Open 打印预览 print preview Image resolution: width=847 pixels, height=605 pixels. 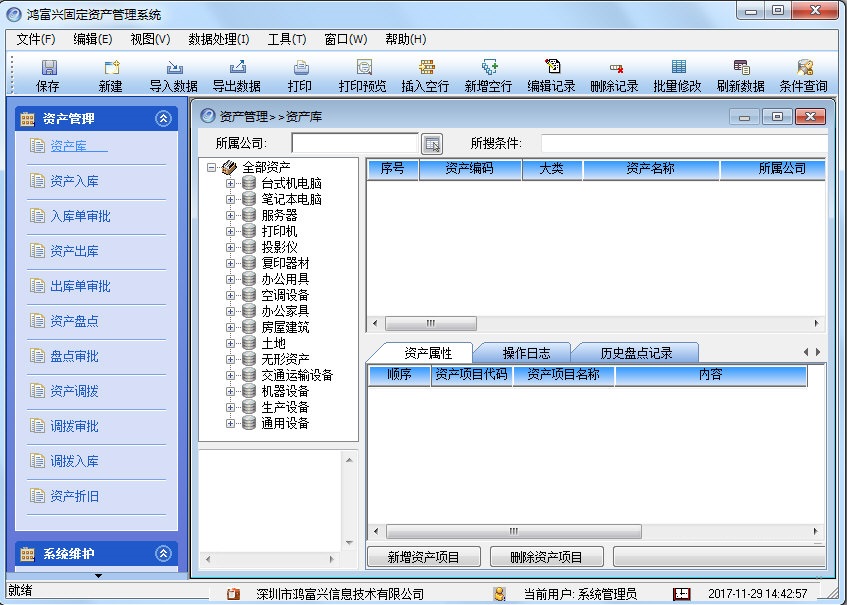click(362, 72)
